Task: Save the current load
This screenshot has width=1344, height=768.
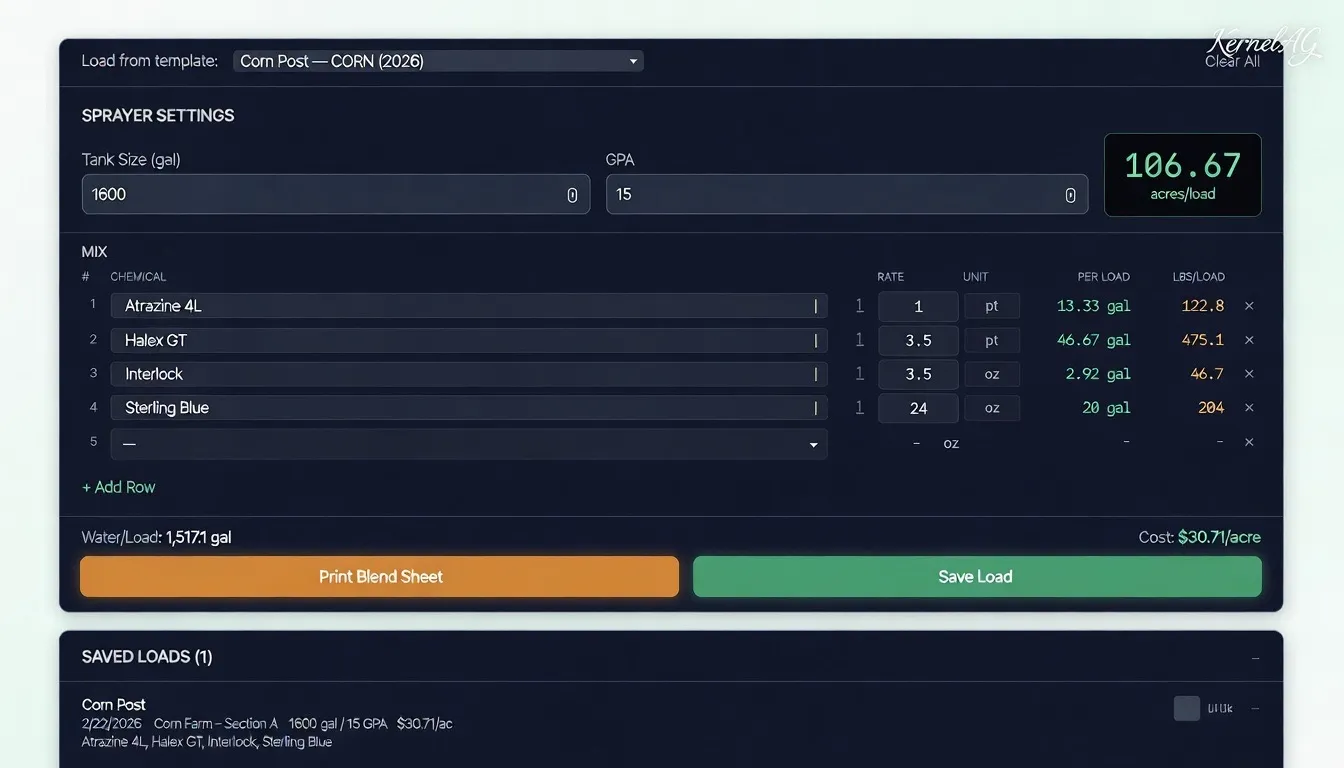Action: point(975,576)
